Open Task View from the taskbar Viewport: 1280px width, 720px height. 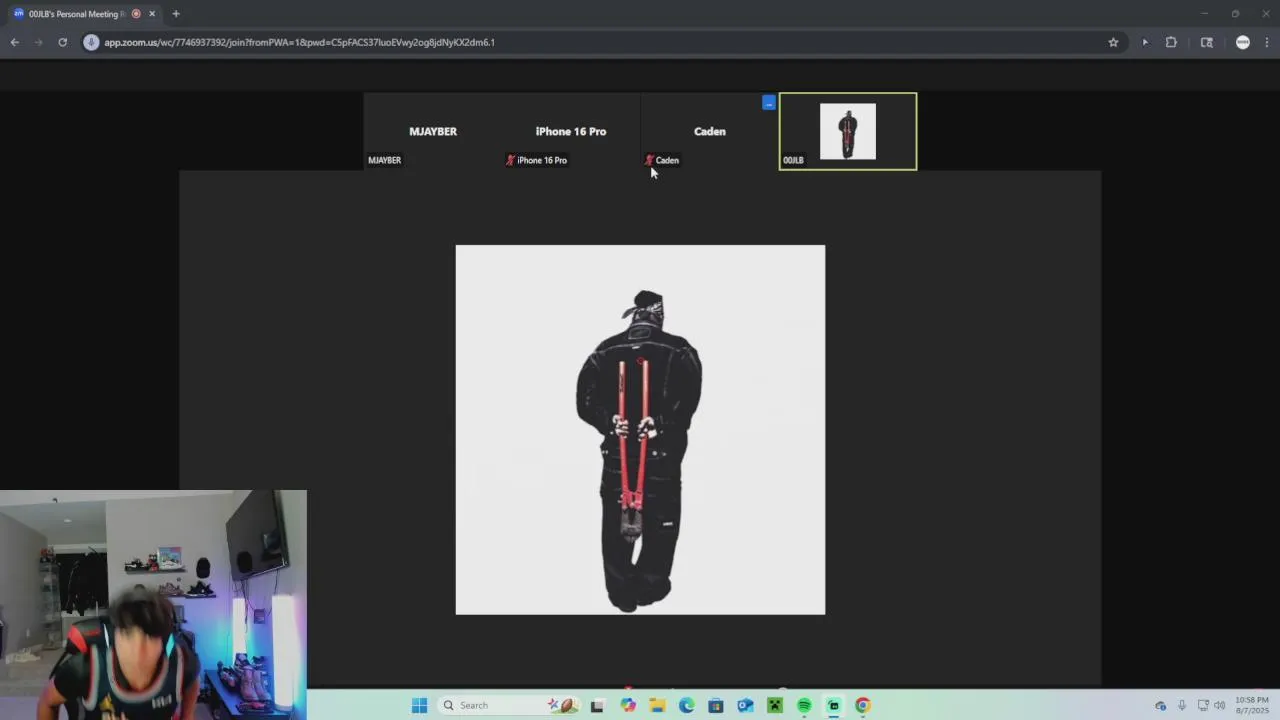coord(597,705)
